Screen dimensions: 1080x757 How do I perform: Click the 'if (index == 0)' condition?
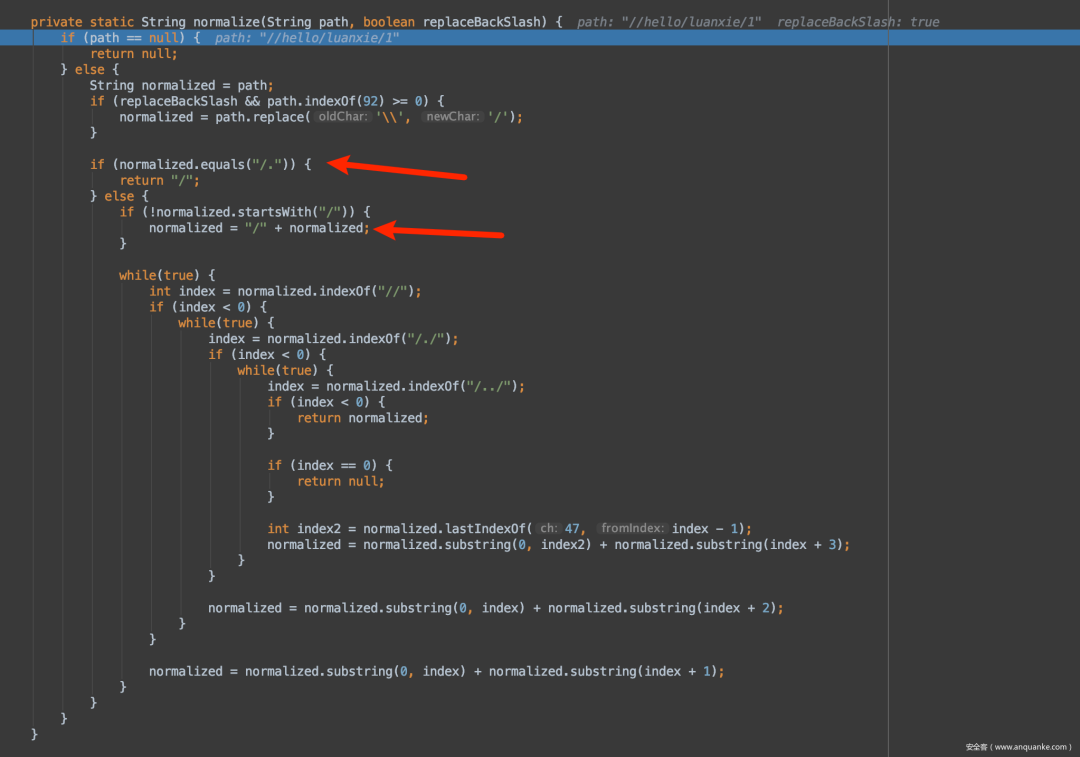330,465
